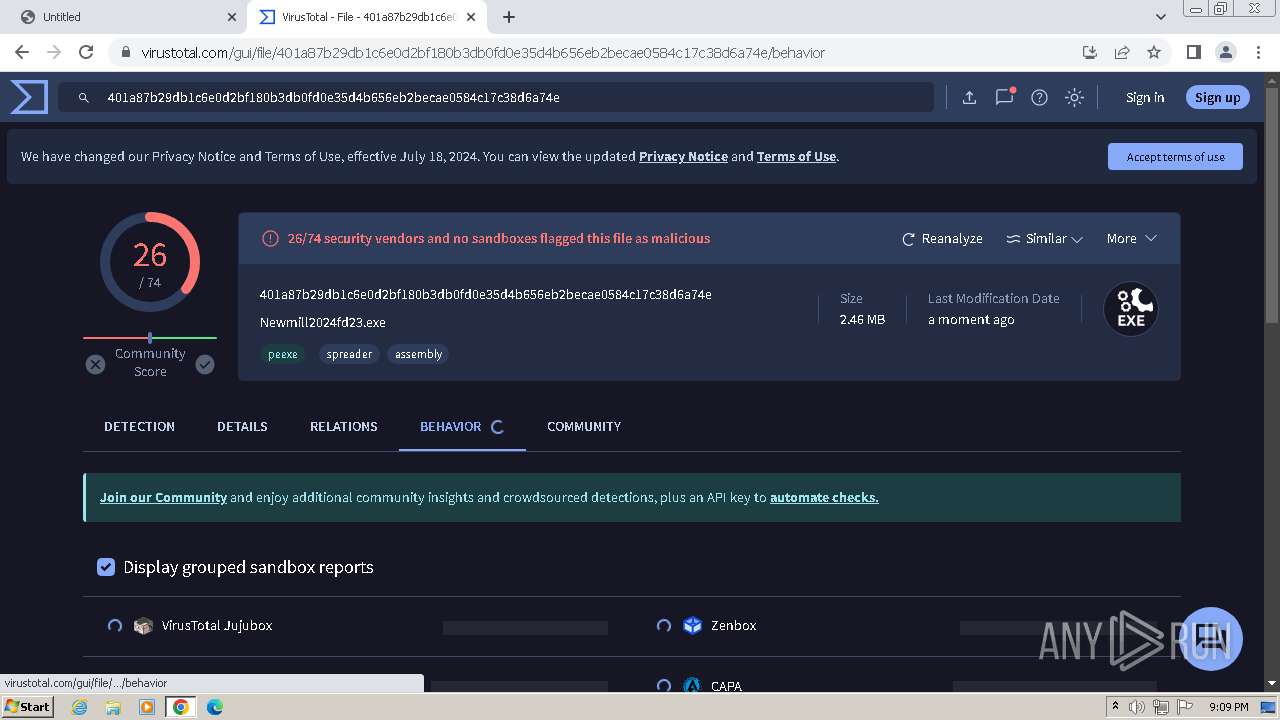Toggle the light/dark theme icon
The height and width of the screenshot is (720, 1280).
[1074, 97]
